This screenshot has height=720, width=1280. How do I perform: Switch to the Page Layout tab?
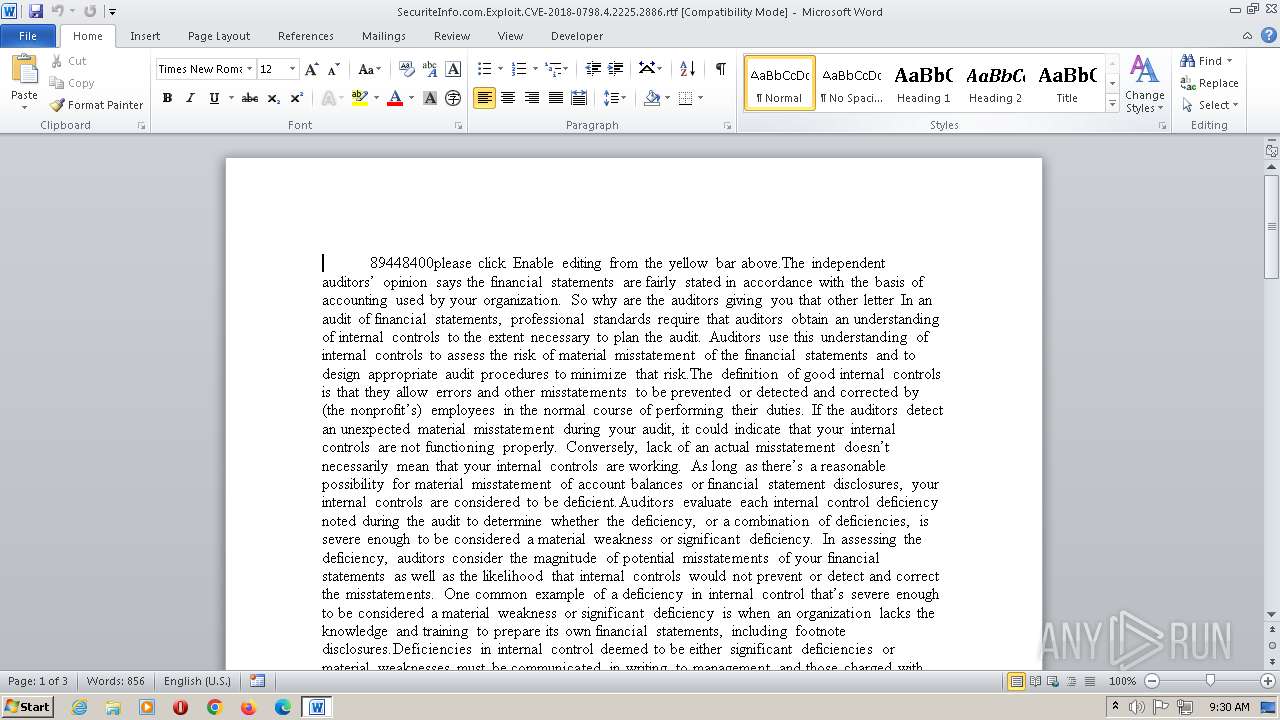(219, 36)
